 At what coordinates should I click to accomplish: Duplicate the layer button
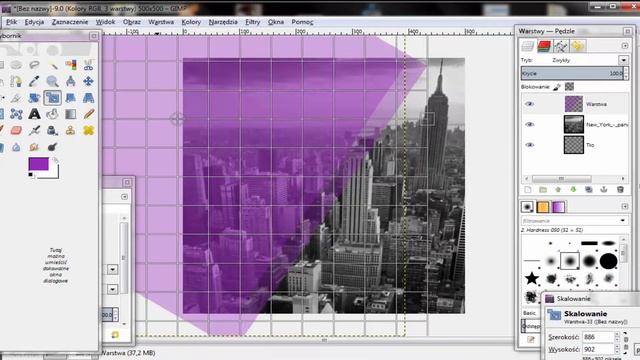[589, 190]
